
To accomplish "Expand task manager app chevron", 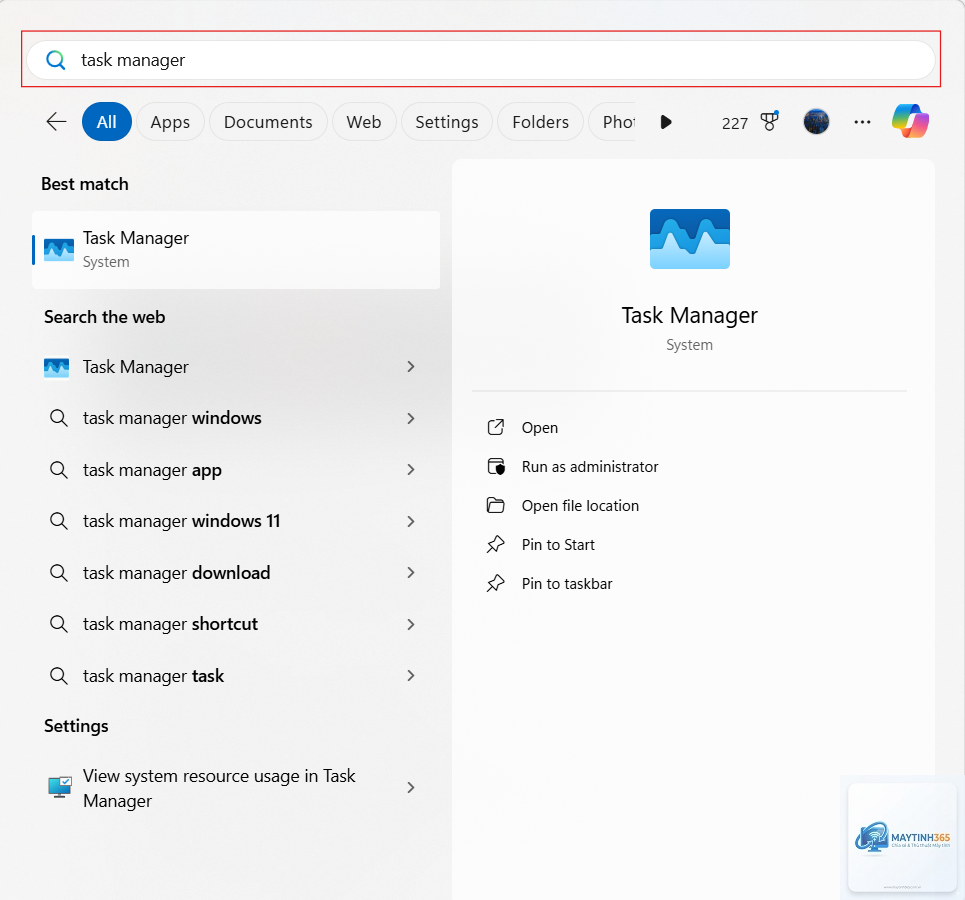I will [410, 470].
